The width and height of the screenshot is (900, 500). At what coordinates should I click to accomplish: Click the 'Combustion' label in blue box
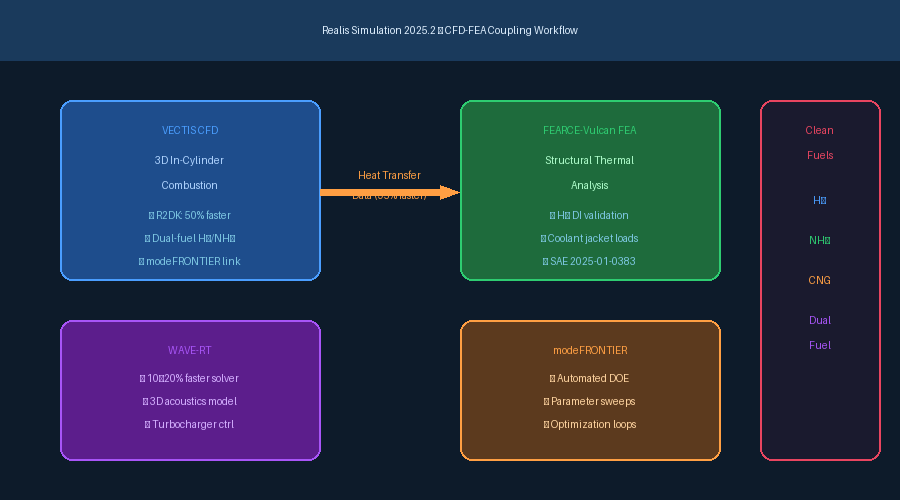pos(189,185)
